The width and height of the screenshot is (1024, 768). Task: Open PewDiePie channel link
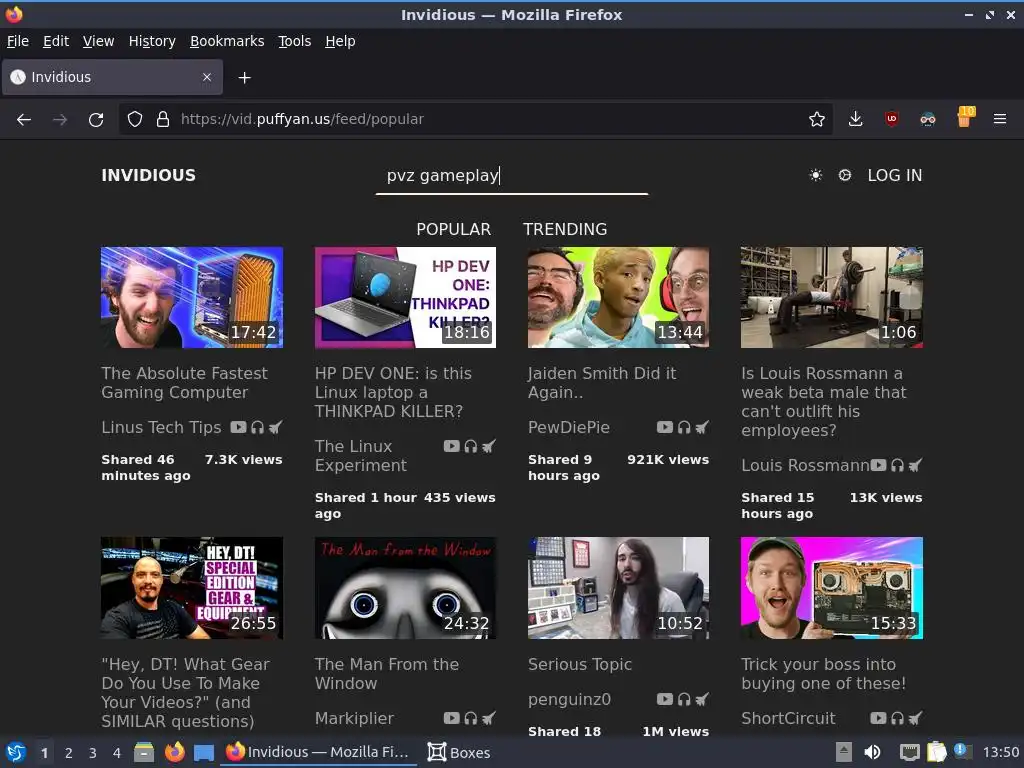pyautogui.click(x=569, y=427)
